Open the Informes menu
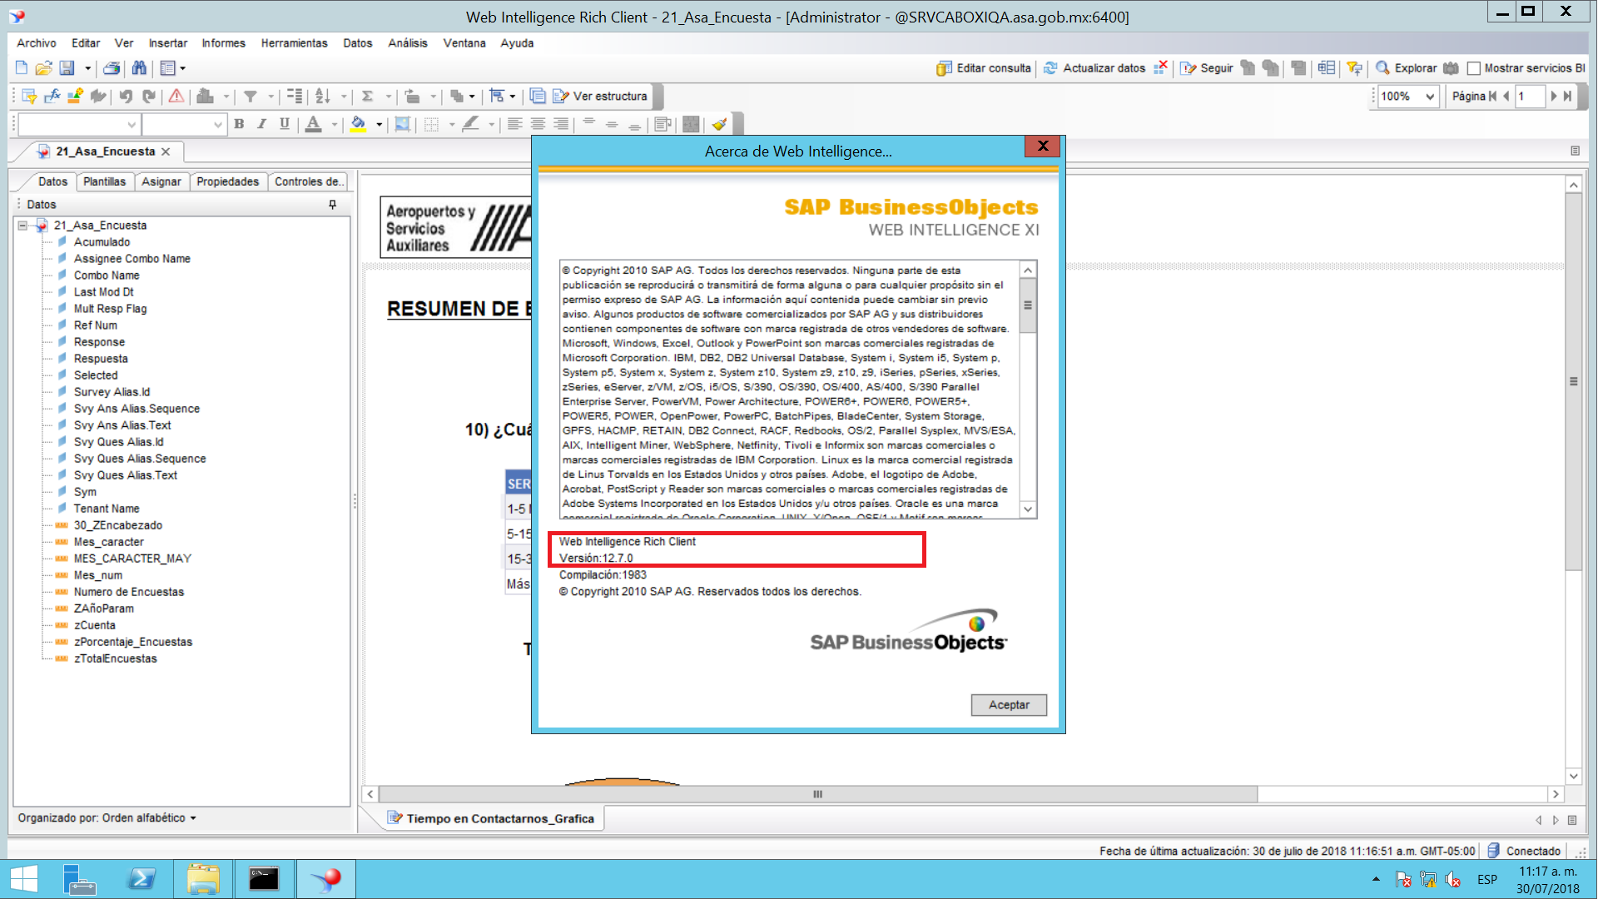 (x=223, y=43)
